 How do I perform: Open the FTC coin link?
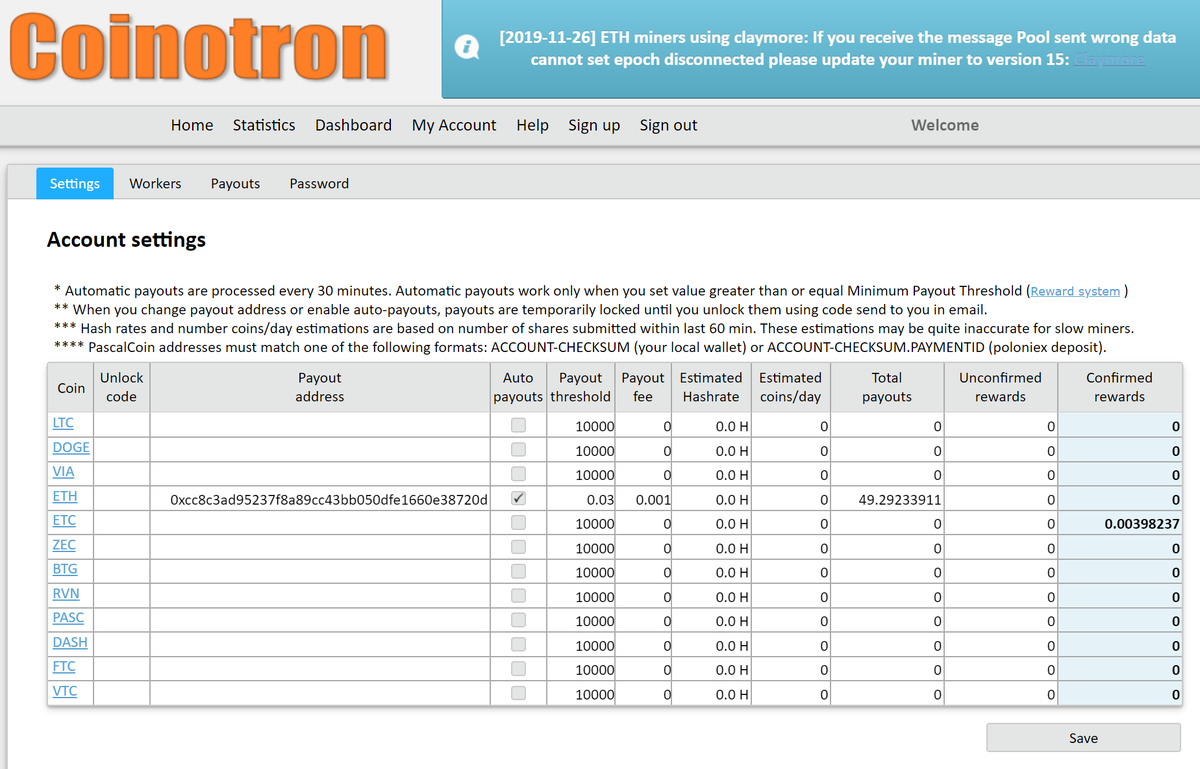(64, 666)
